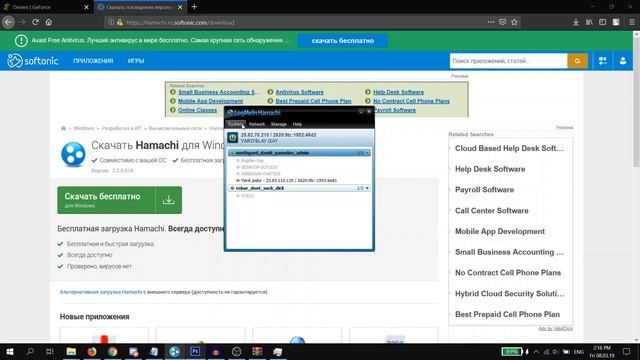Open the Manage menu in Hamachi

(279, 124)
